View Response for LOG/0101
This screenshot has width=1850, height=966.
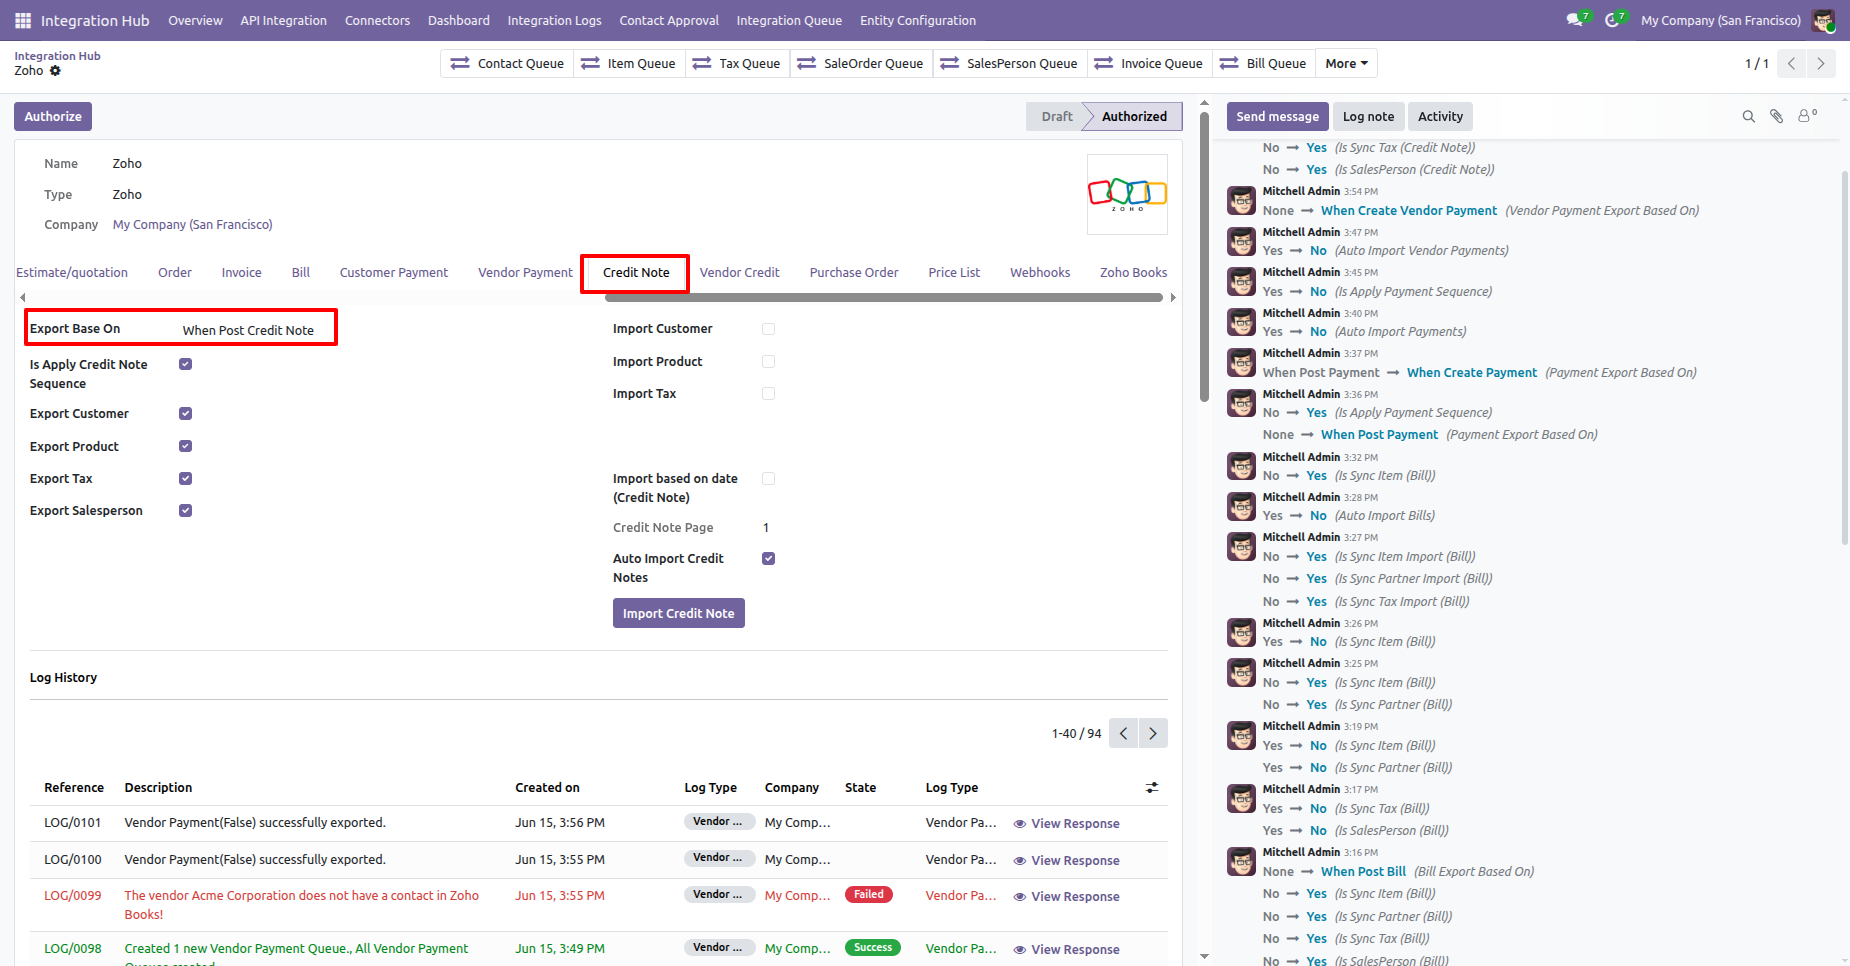[1066, 824]
